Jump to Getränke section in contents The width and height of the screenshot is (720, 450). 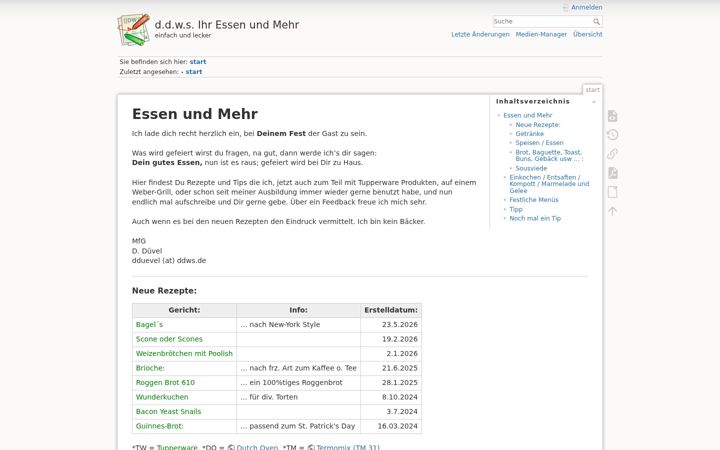(x=529, y=134)
